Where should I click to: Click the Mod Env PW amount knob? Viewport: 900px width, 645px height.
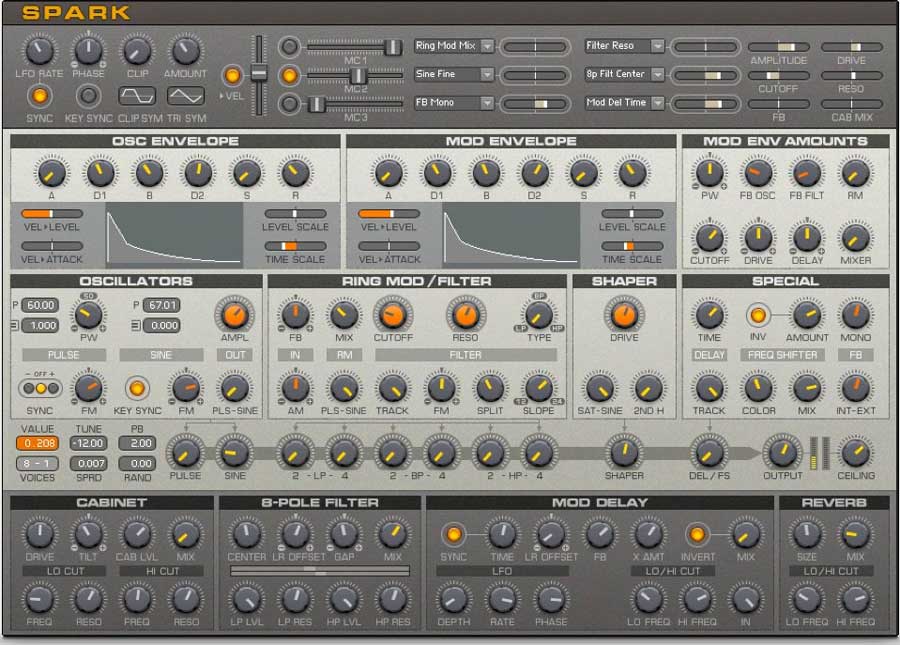click(709, 173)
